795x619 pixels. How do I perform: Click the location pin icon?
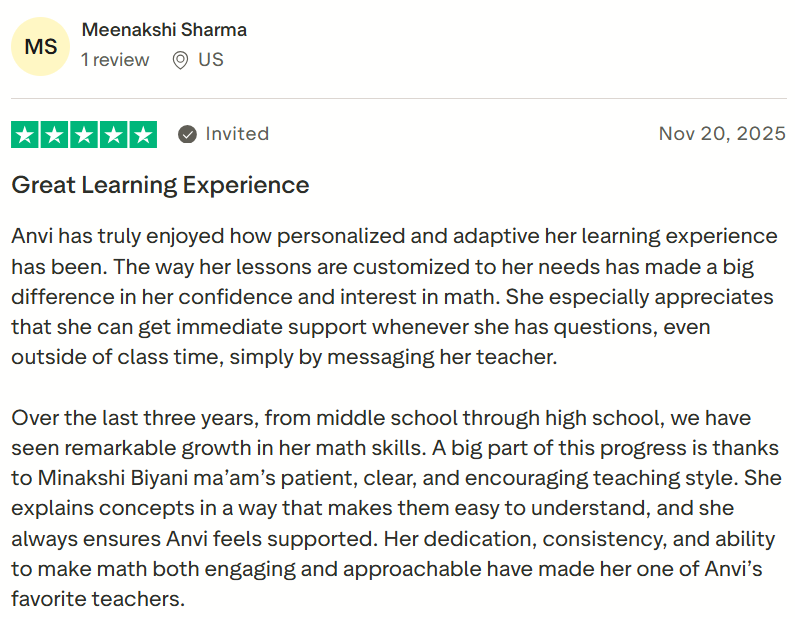(180, 60)
